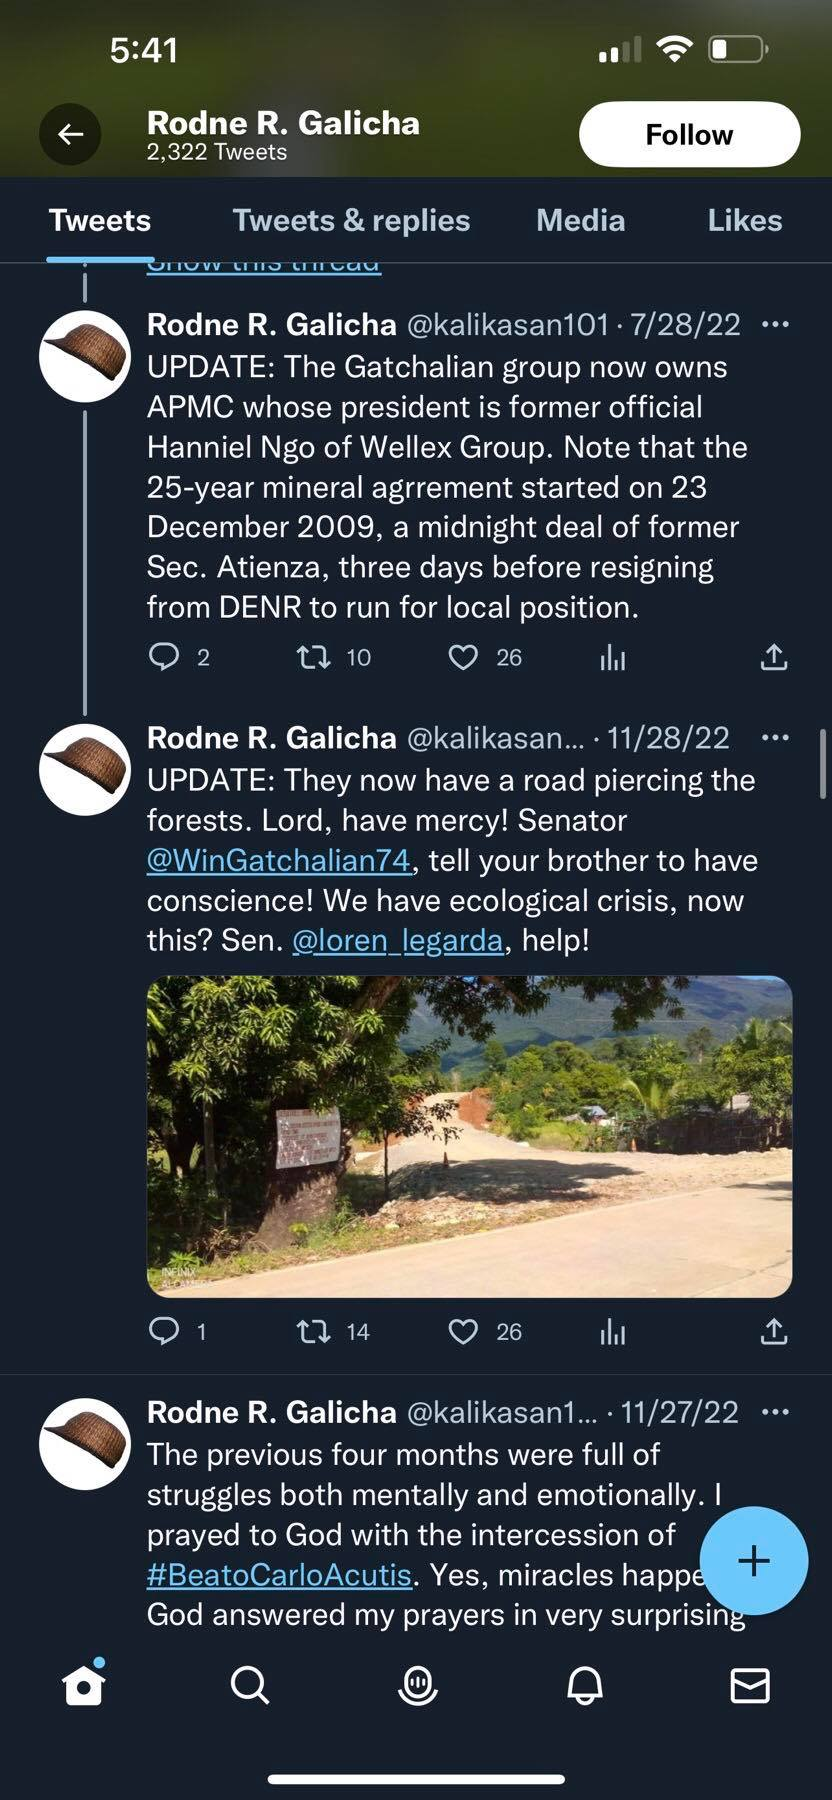Open the Search tab in bottom bar
This screenshot has height=1800, width=832.
click(249, 1685)
